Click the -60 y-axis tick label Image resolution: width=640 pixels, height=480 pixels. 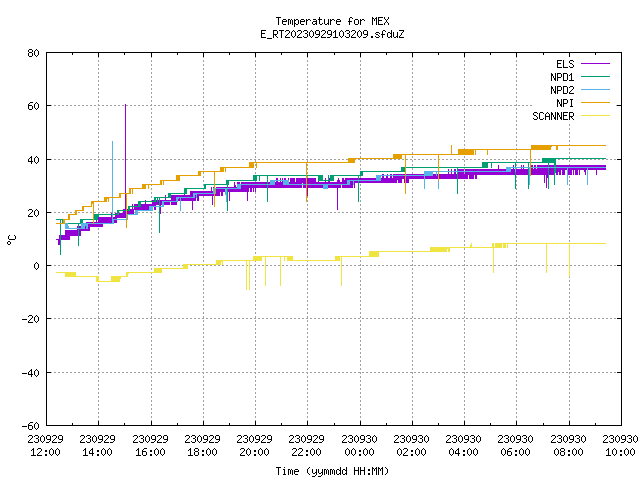(31, 426)
